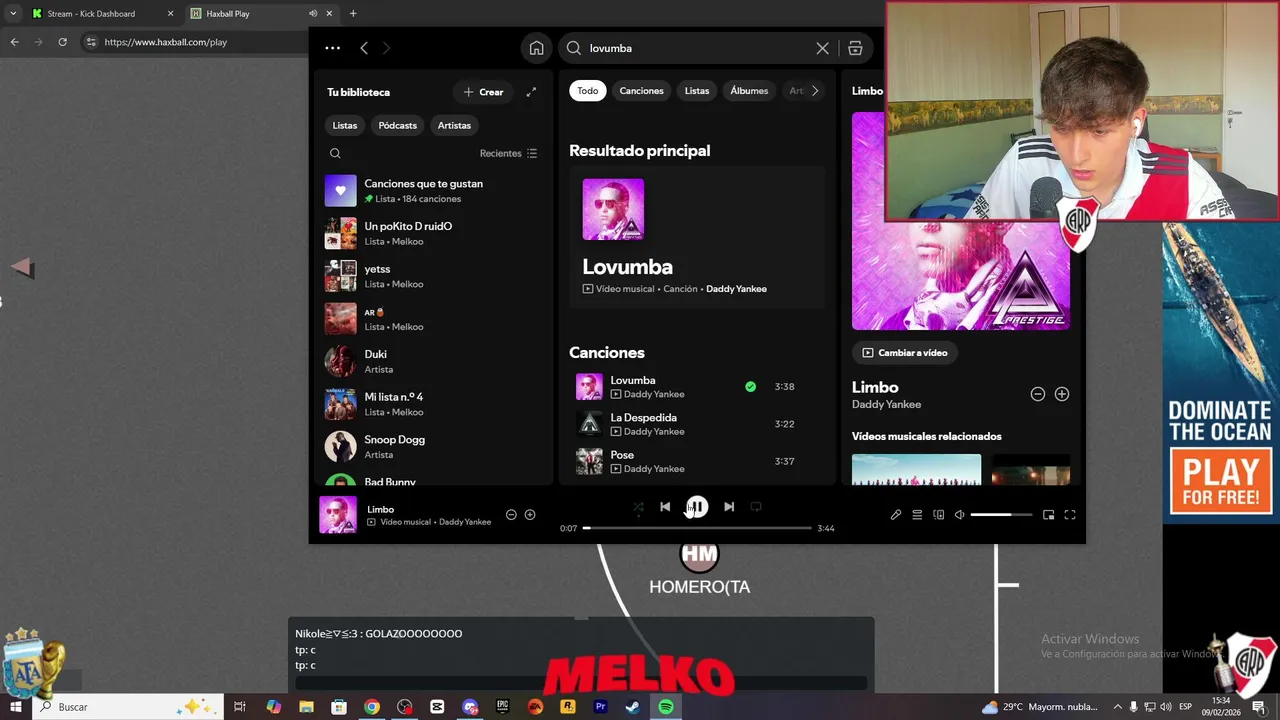Open Mi lista n.º 4 playlist
This screenshot has width=1280, height=720.
click(x=434, y=404)
